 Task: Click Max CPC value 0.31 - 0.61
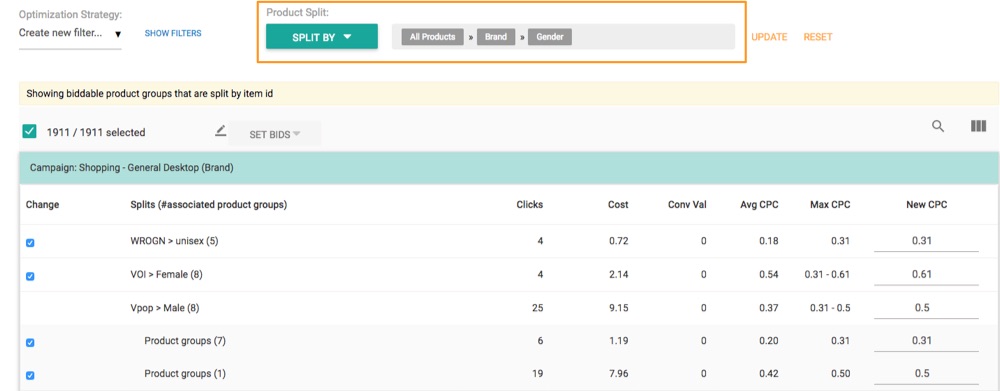tap(827, 275)
